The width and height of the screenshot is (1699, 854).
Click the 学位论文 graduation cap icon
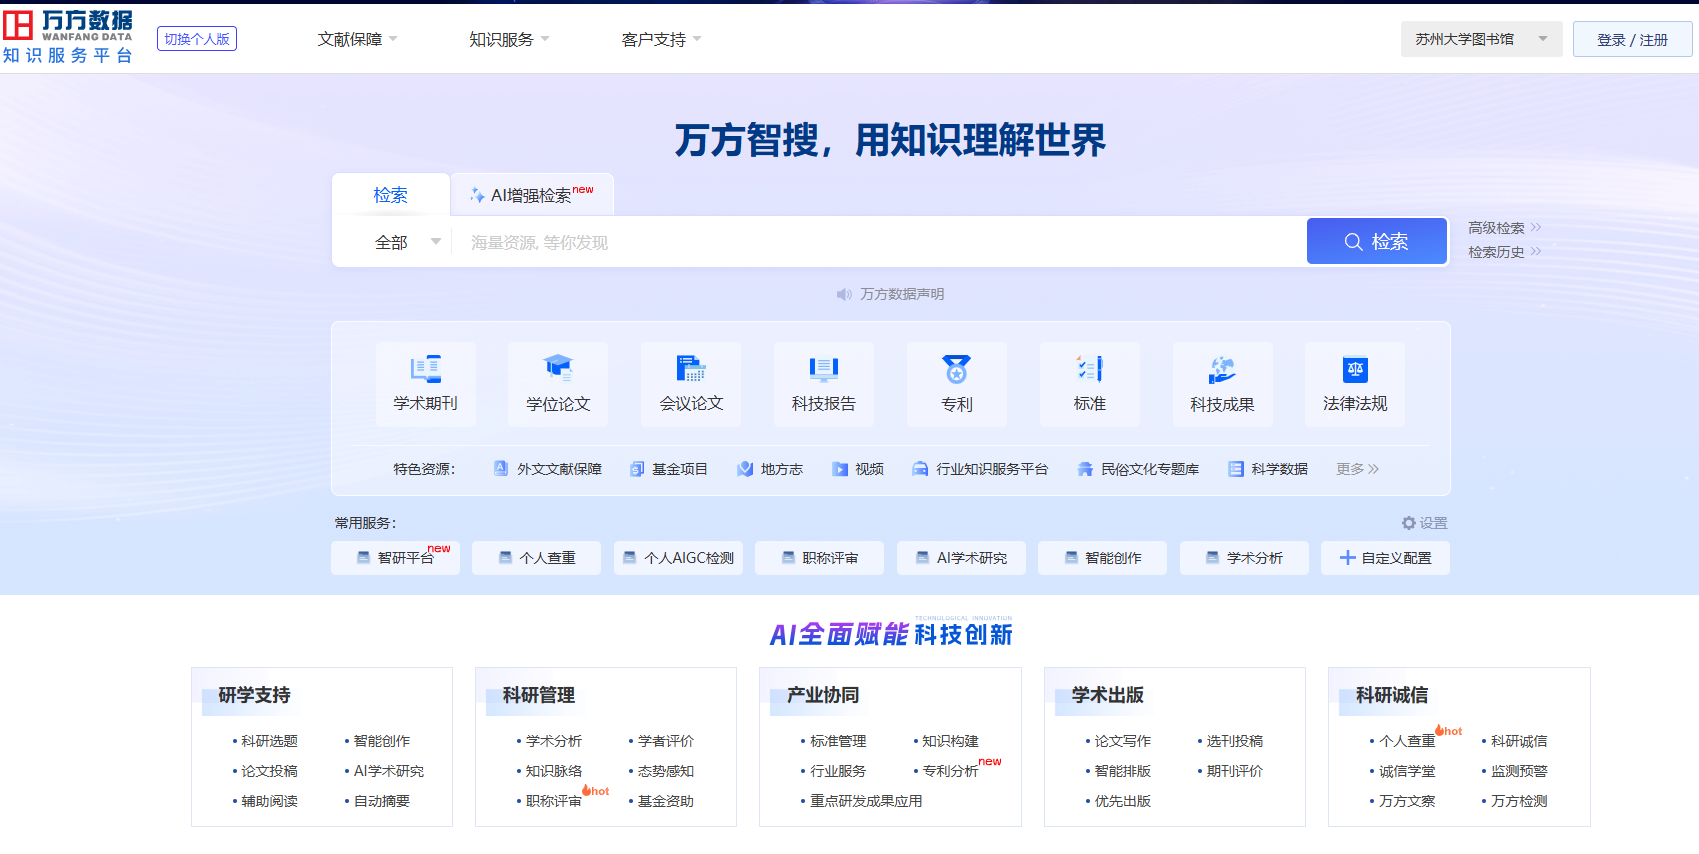coord(558,370)
